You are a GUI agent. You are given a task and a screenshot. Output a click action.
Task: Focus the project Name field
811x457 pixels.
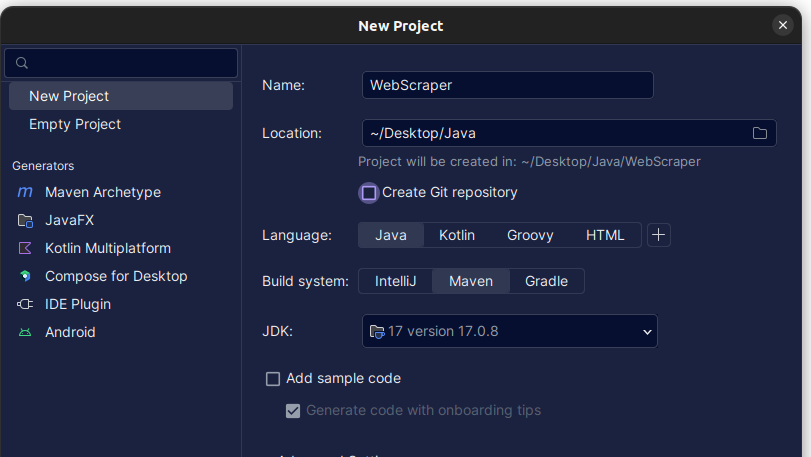click(507, 85)
